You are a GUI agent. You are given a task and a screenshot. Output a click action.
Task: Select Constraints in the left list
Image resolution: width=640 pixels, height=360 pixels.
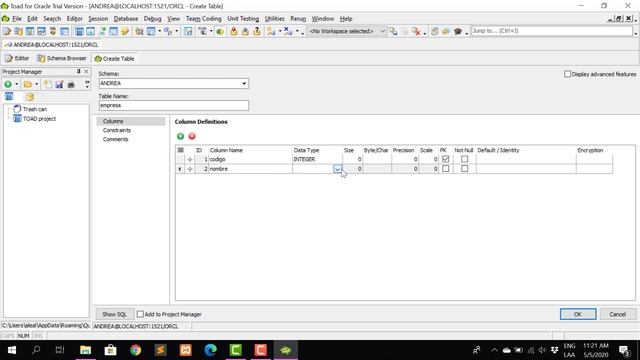[117, 130]
